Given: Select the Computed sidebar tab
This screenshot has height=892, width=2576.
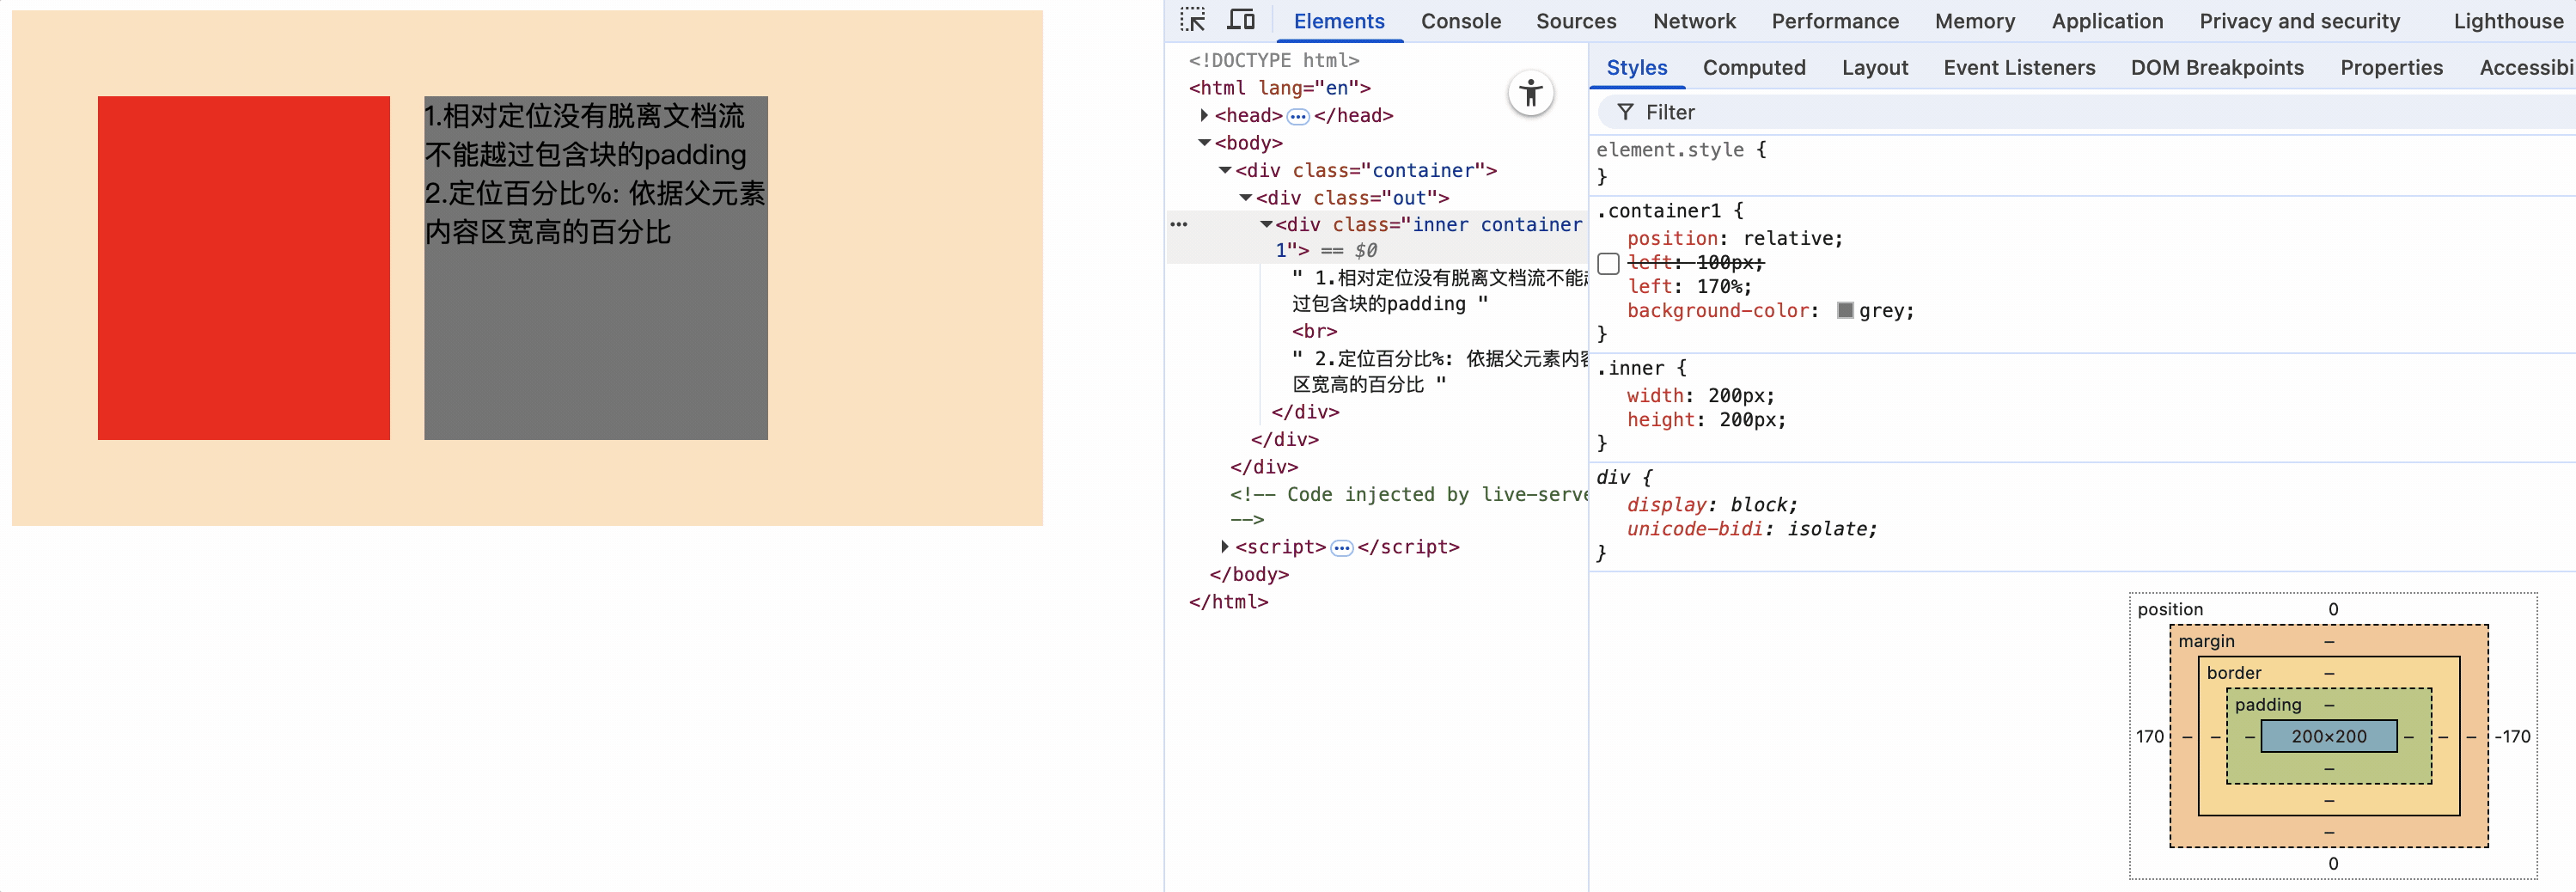Looking at the screenshot, I should 1753,67.
